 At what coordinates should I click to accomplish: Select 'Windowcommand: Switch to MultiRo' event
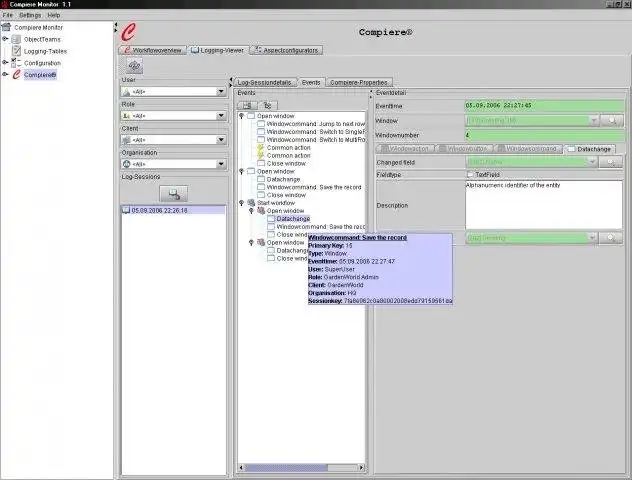[x=316, y=140]
